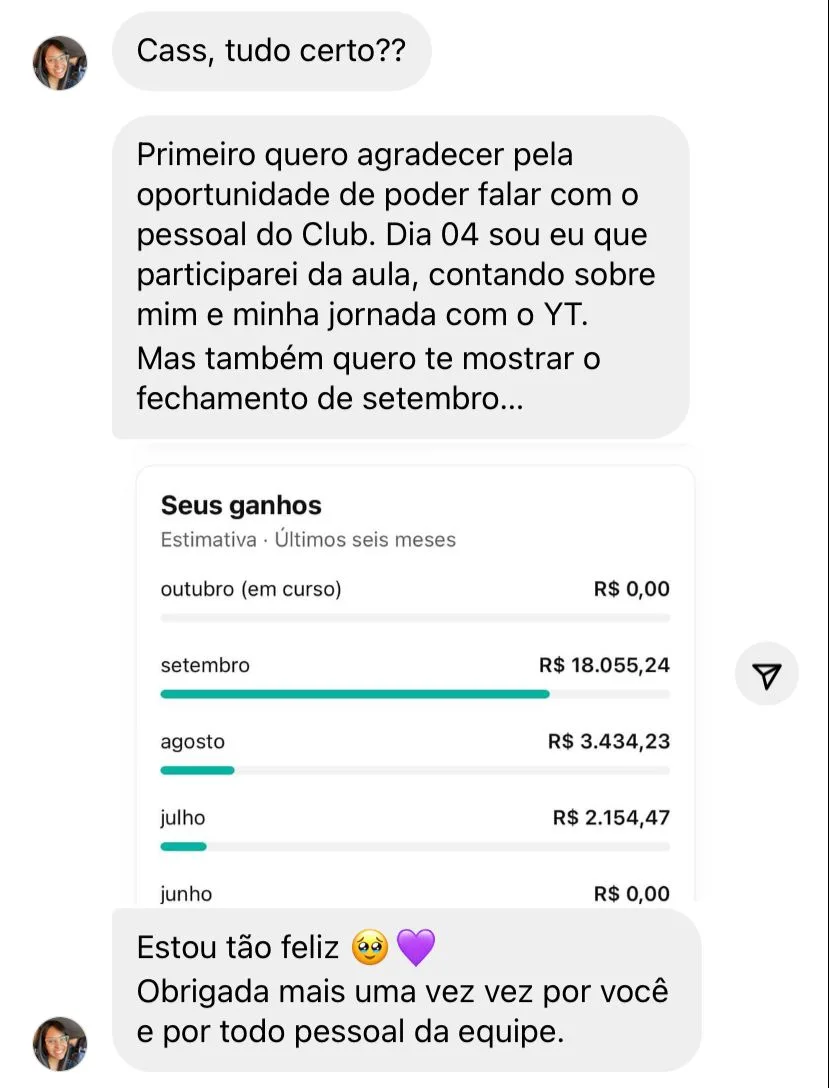Open sender's profile picture at top
This screenshot has width=829, height=1088.
[60, 63]
